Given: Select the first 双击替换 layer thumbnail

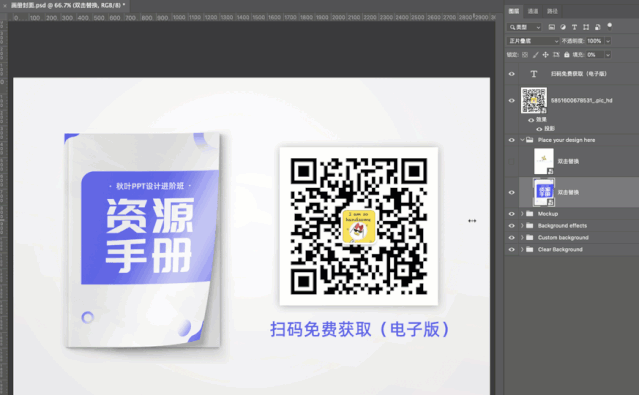Looking at the screenshot, I should [x=544, y=161].
